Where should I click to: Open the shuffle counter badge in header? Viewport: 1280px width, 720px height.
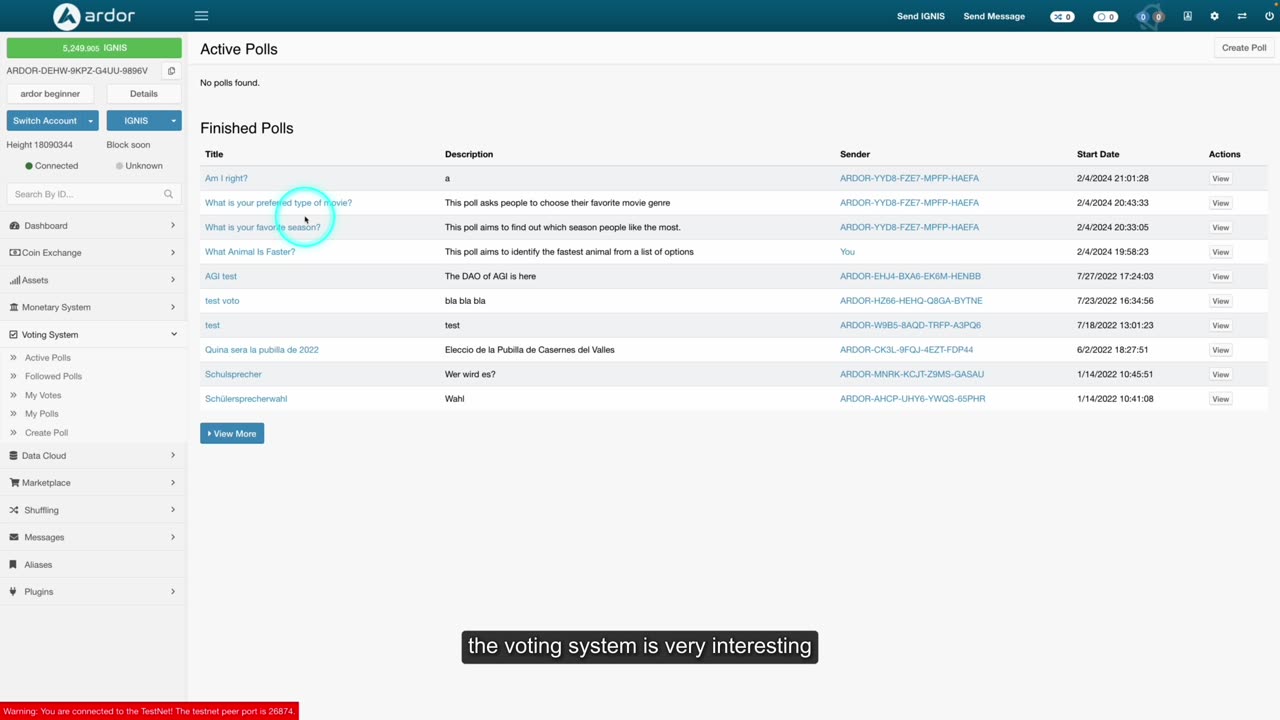pos(1062,17)
